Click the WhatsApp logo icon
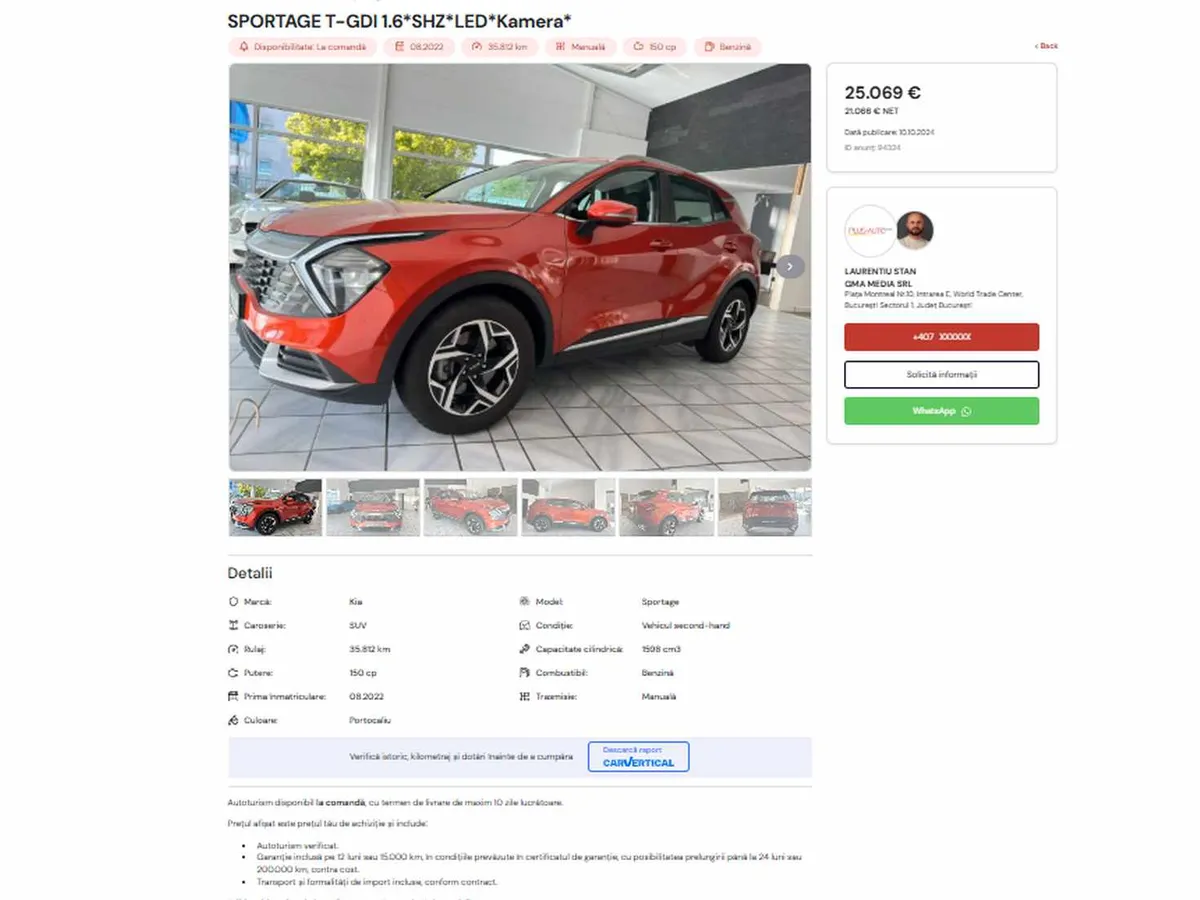This screenshot has width=1200, height=900. [x=966, y=411]
